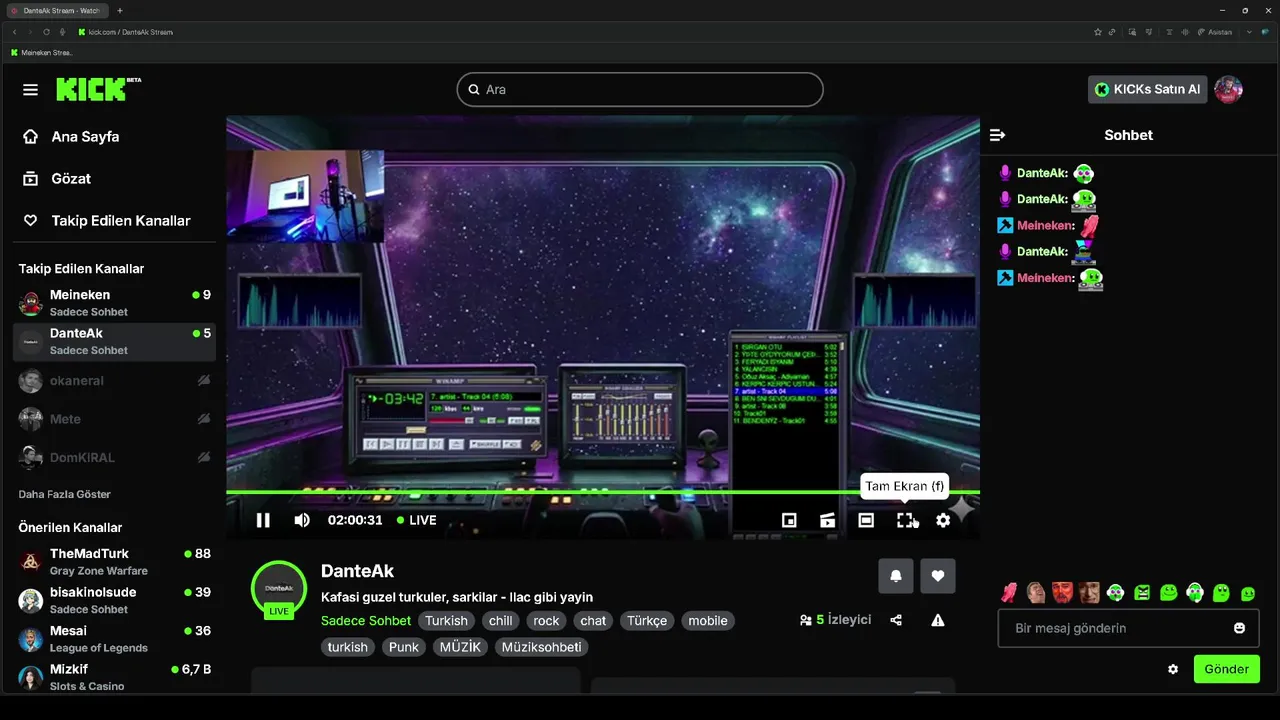This screenshot has width=1280, height=720.
Task: Open a new browser tab
Action: (x=120, y=10)
